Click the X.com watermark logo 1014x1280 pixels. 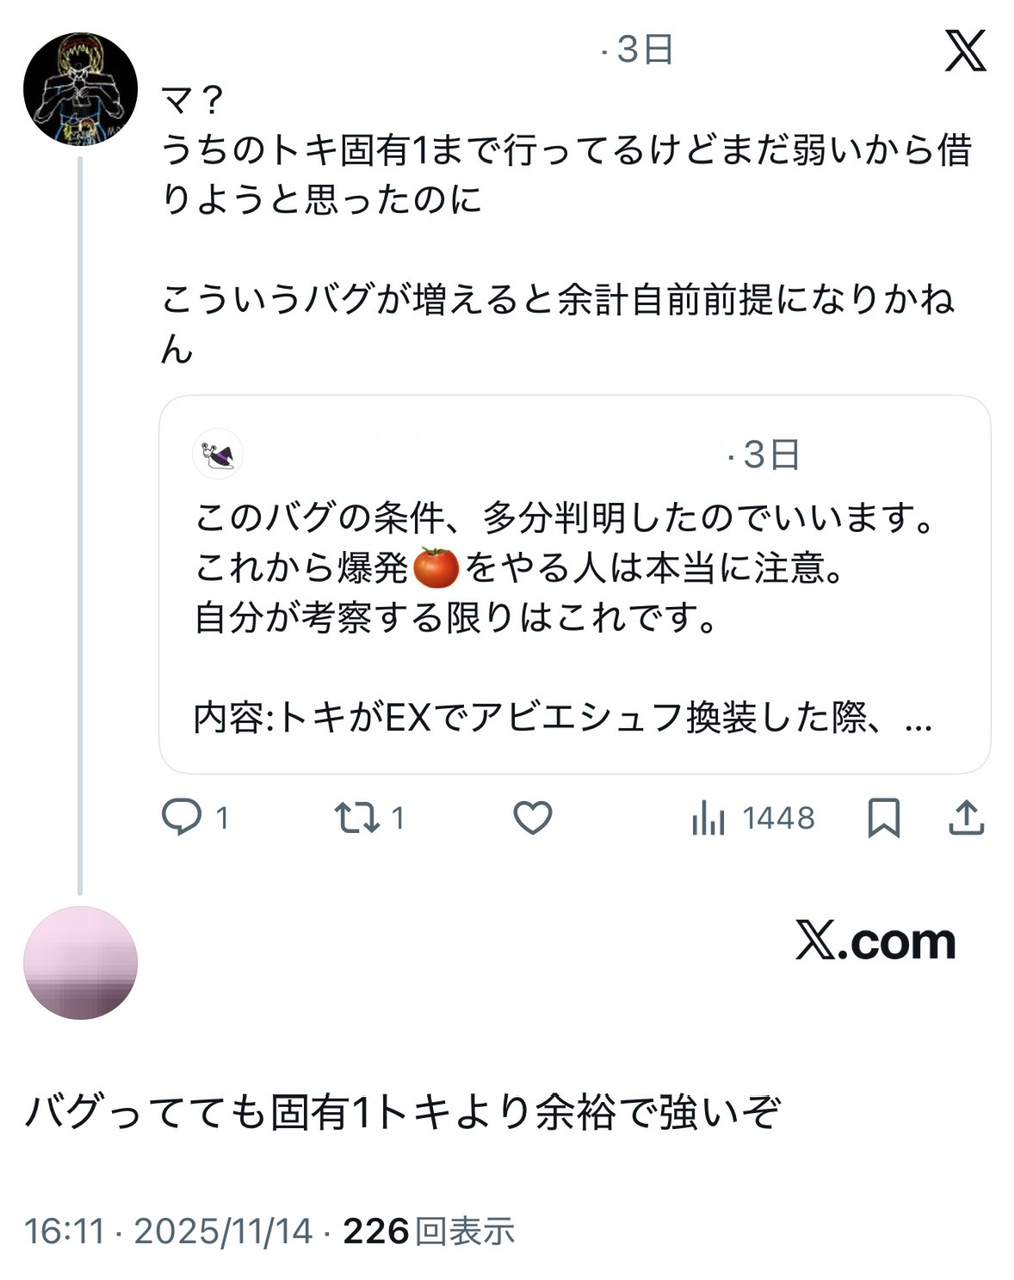[875, 941]
